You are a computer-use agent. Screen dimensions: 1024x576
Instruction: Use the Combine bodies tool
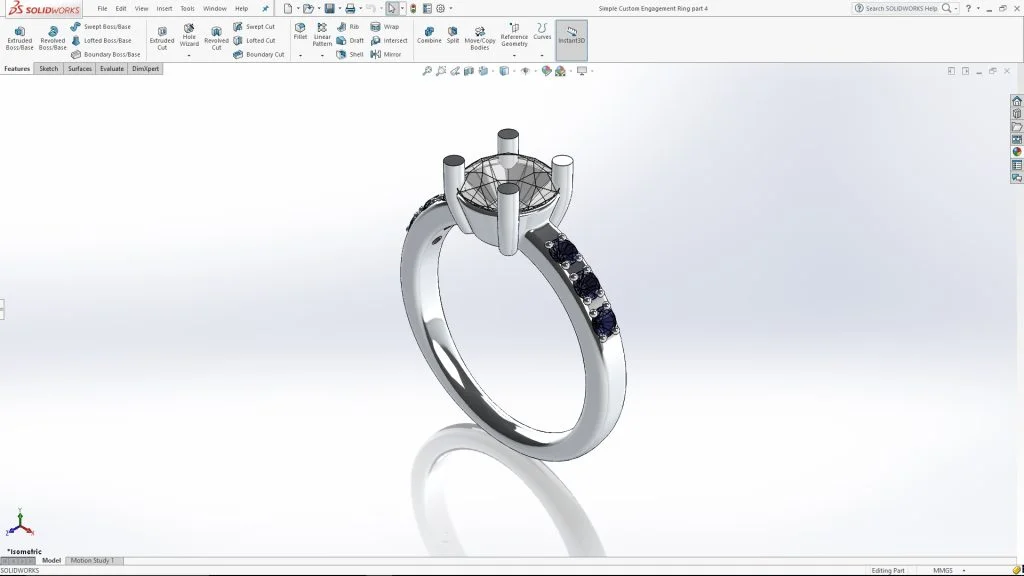(x=429, y=35)
